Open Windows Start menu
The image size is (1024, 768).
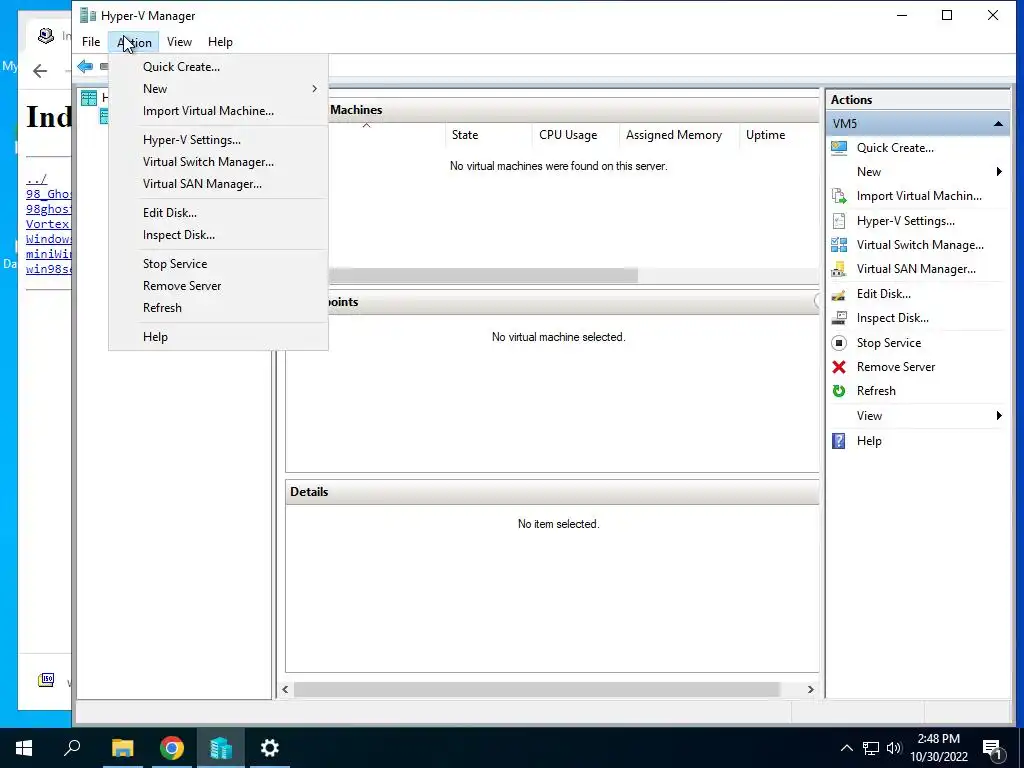[x=24, y=748]
